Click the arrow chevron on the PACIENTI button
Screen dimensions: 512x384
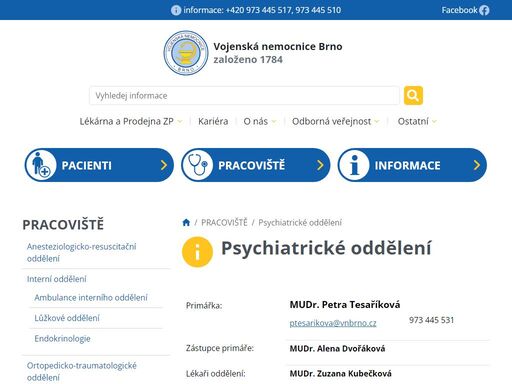click(164, 165)
